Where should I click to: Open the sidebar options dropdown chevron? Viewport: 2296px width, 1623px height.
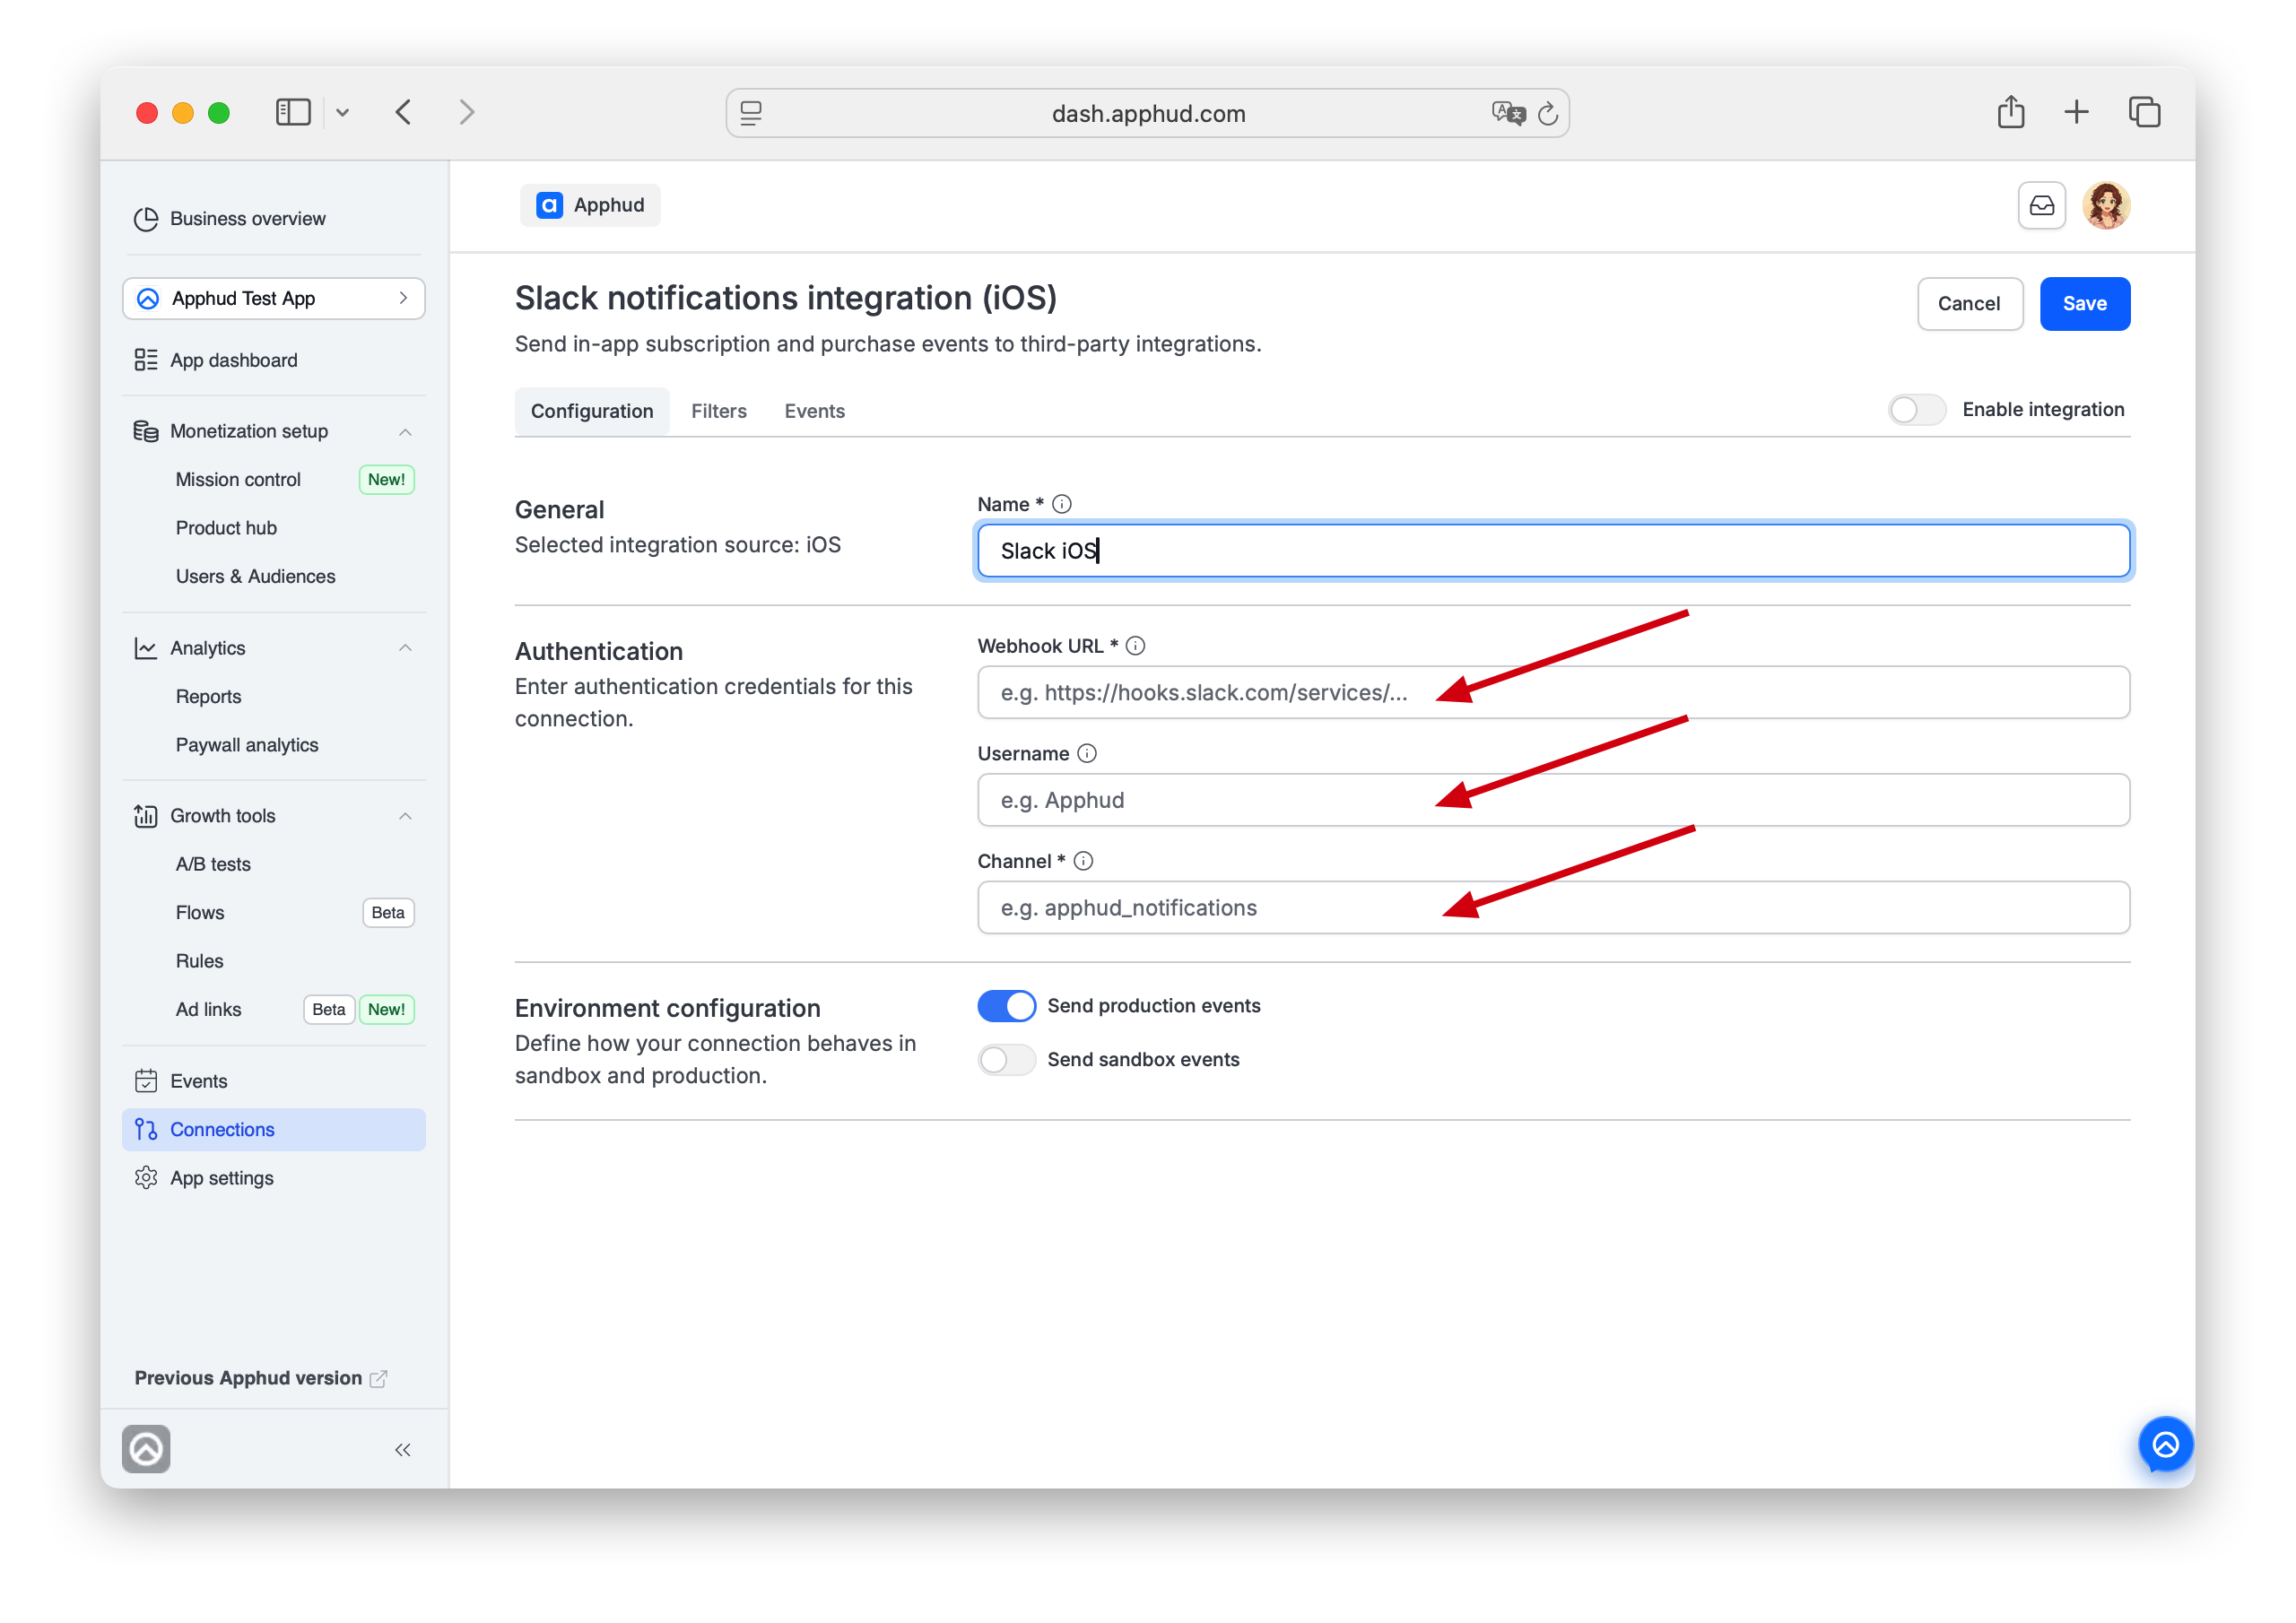343,113
